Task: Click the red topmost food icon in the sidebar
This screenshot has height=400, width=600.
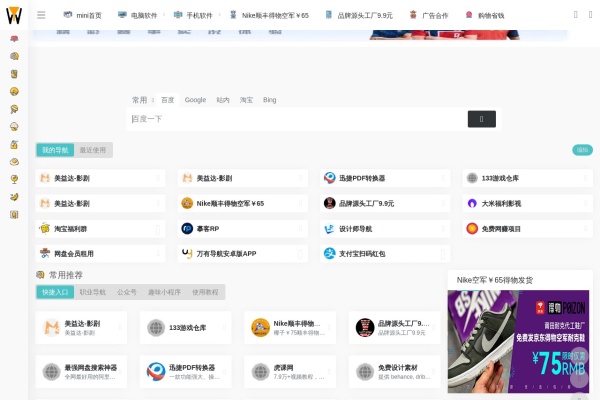Action: point(14,39)
